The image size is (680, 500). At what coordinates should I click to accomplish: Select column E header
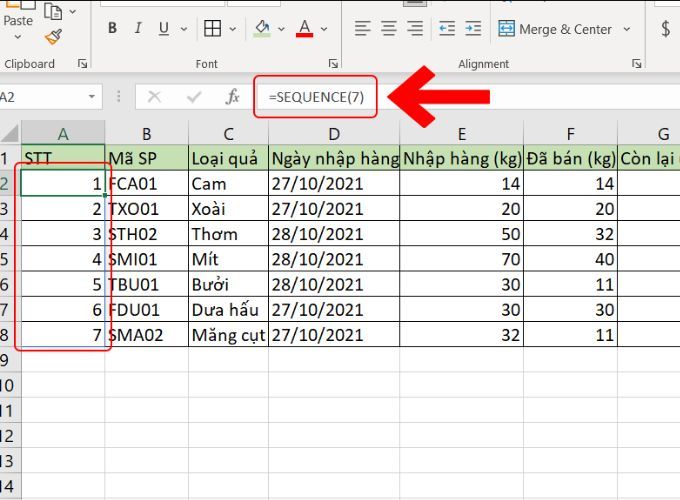tap(462, 134)
